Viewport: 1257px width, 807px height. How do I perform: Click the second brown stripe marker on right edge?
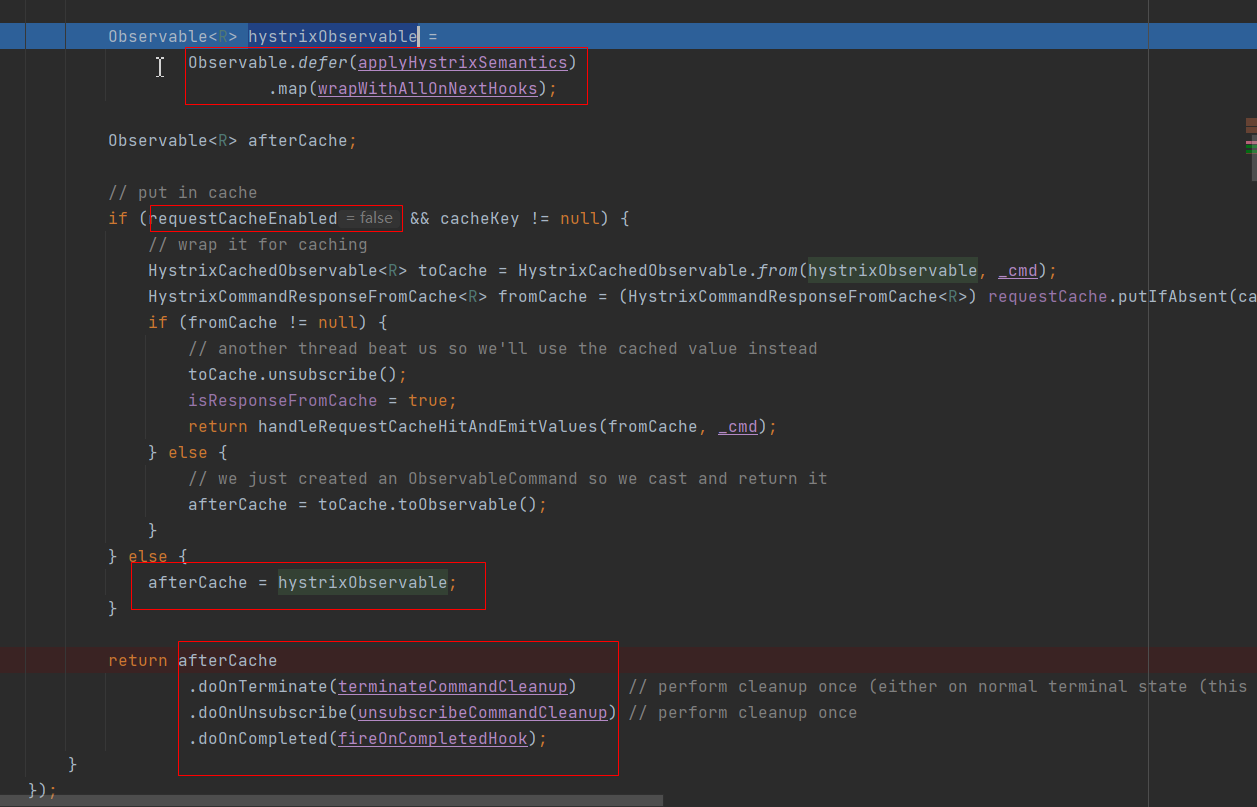1251,130
